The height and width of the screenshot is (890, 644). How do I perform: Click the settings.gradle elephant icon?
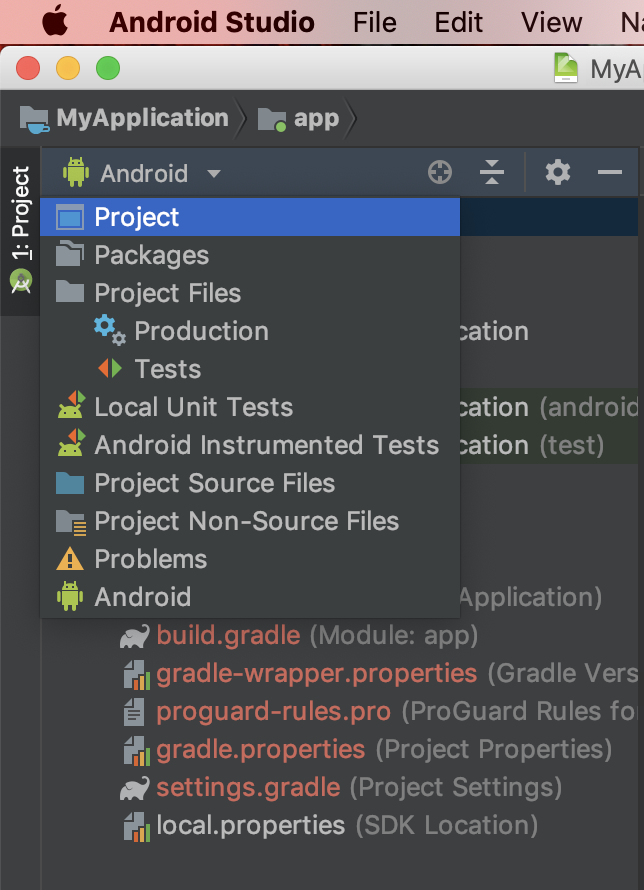pyautogui.click(x=134, y=788)
